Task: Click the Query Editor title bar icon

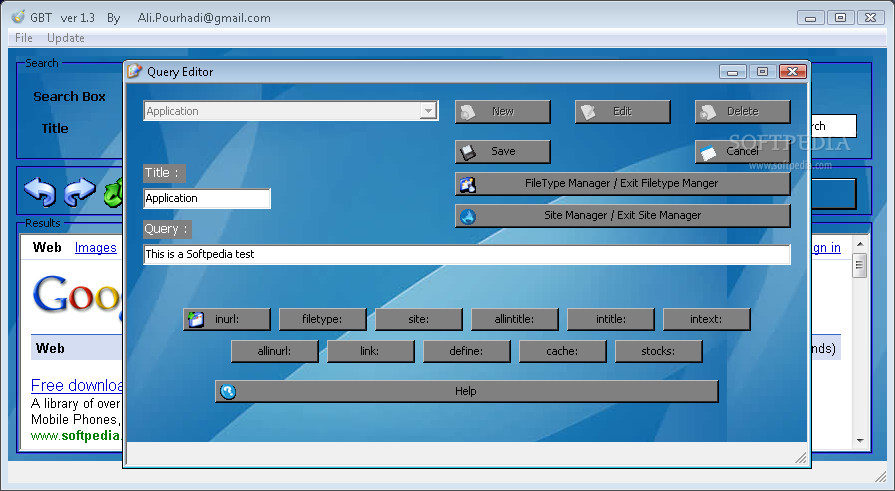Action: pos(135,71)
